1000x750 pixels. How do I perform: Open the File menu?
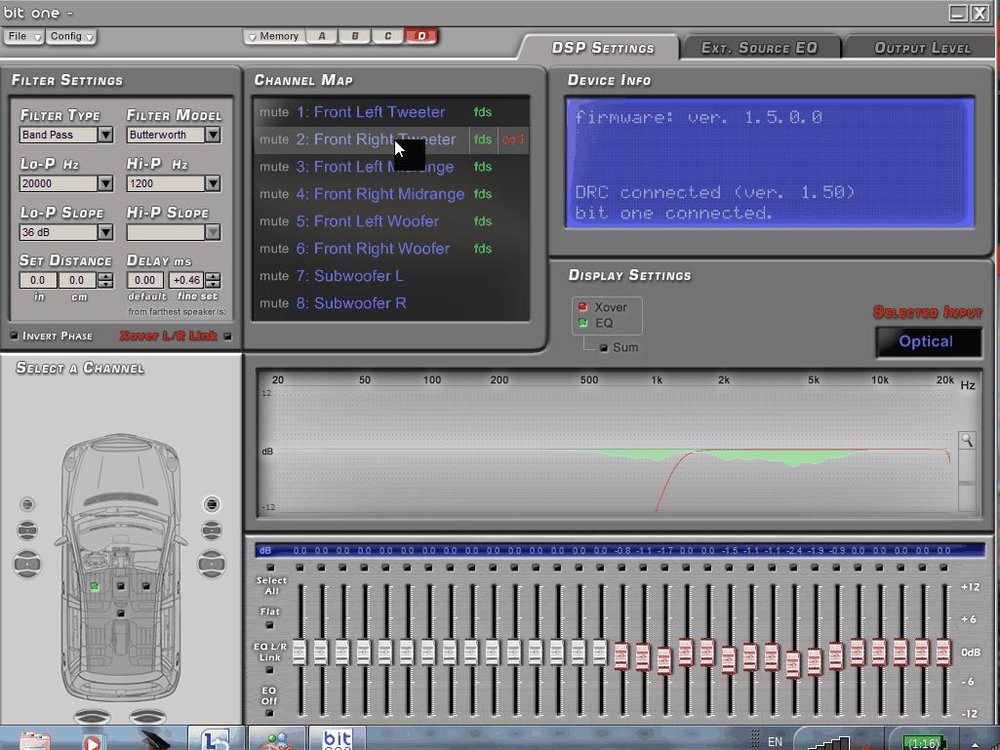(24, 36)
